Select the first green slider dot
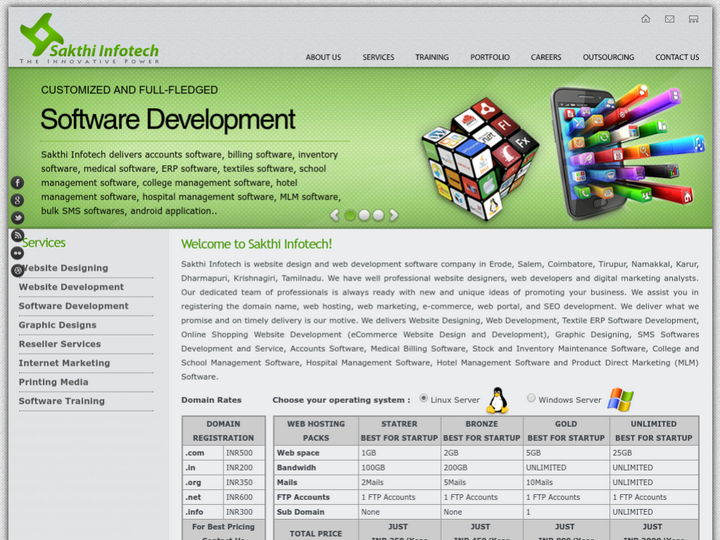Image resolution: width=720 pixels, height=540 pixels. [x=350, y=215]
